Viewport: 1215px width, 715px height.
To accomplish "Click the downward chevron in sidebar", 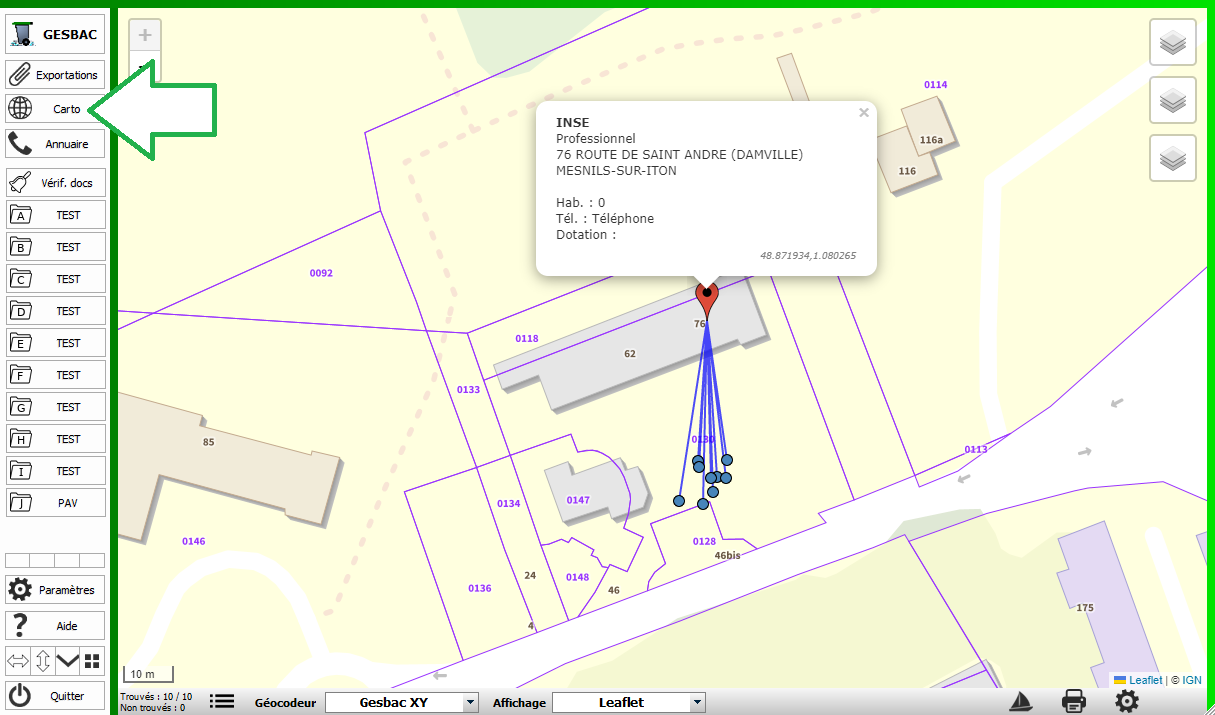I will (67, 660).
